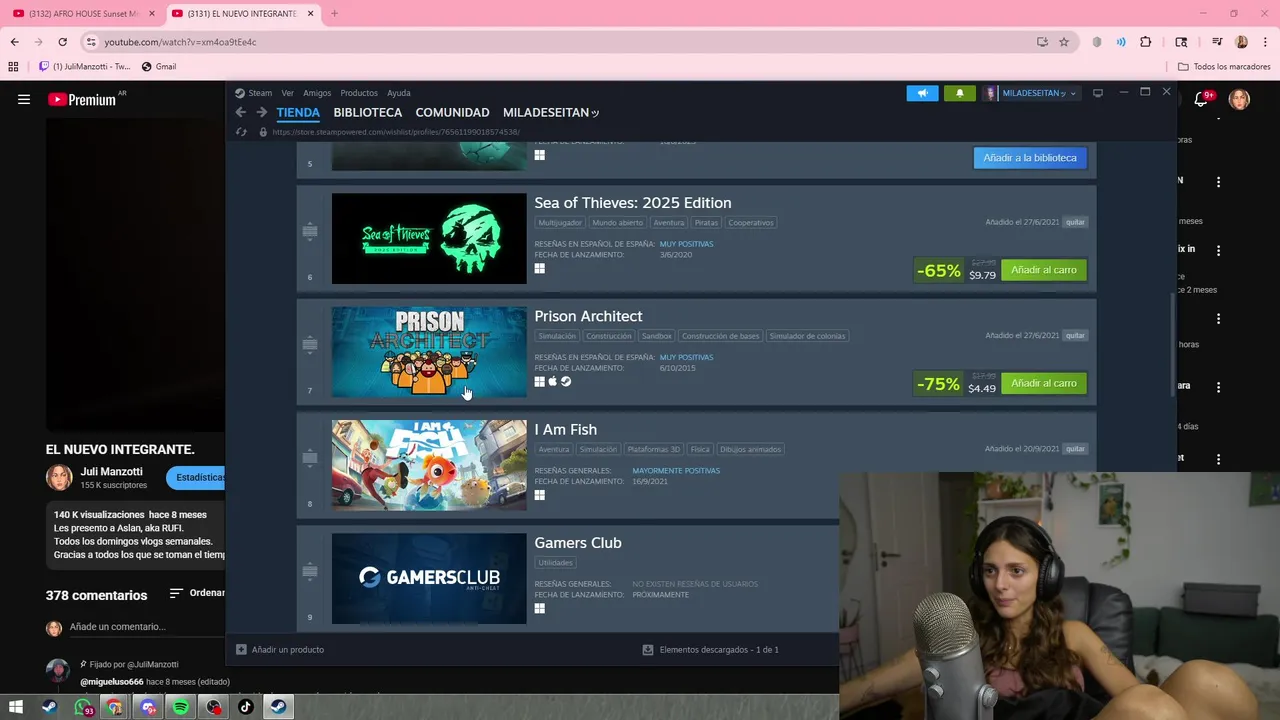Screen dimensions: 1280x720
Task: Click MUY POSITIVAS reviews for Prison Architect
Action: tap(686, 357)
